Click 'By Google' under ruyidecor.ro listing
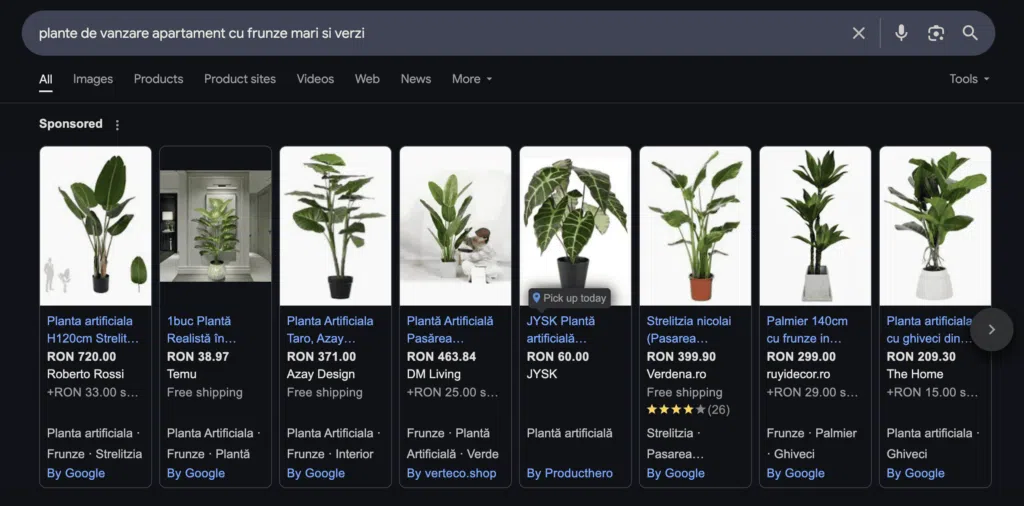Screen dimensions: 1024x506 [795, 473]
